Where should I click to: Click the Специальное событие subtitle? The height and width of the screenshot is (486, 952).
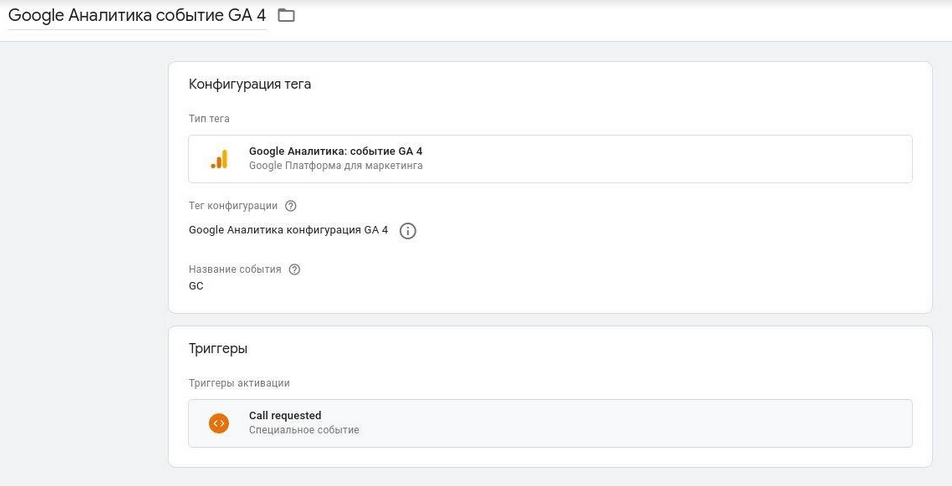(x=304, y=430)
